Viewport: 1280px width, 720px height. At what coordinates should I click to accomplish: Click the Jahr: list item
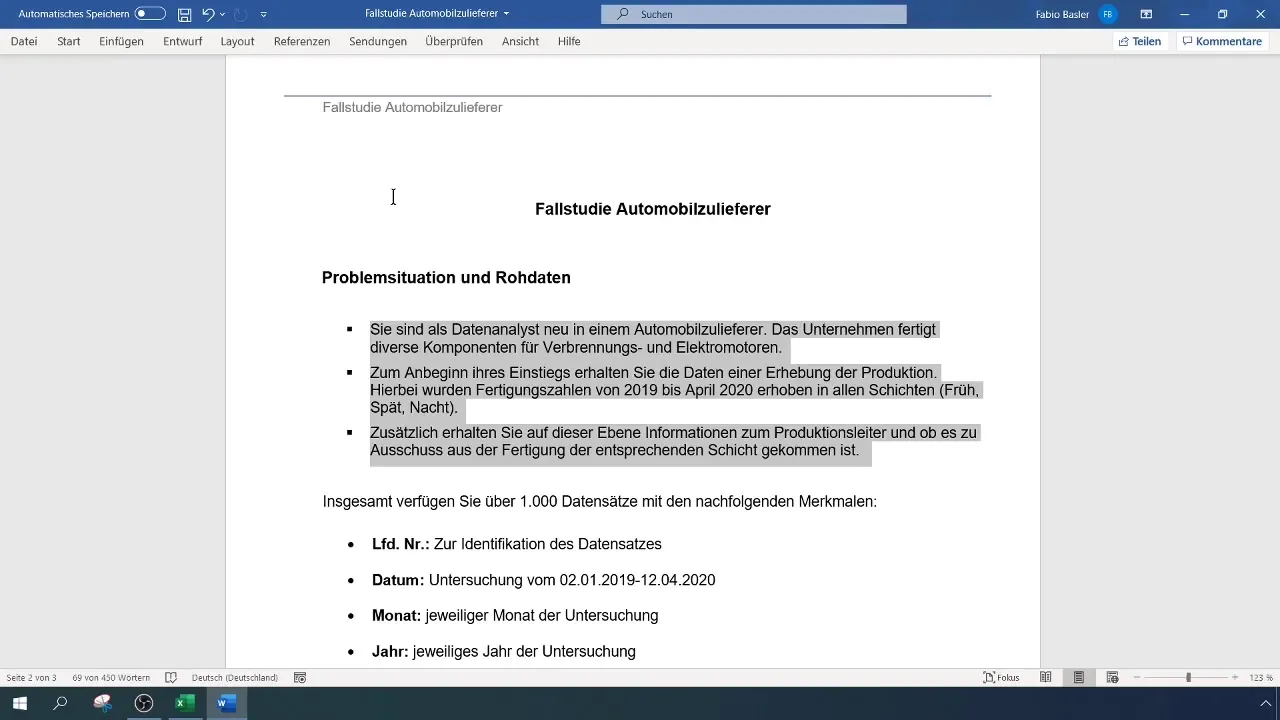[504, 651]
